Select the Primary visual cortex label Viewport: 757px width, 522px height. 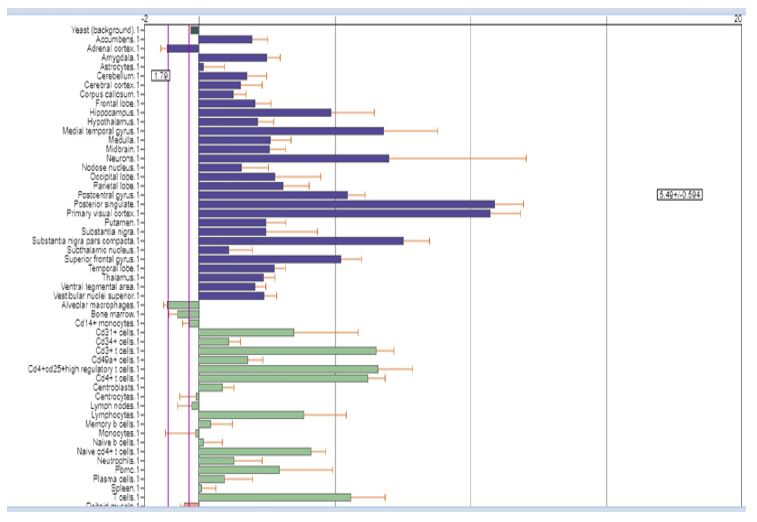[x=100, y=213]
